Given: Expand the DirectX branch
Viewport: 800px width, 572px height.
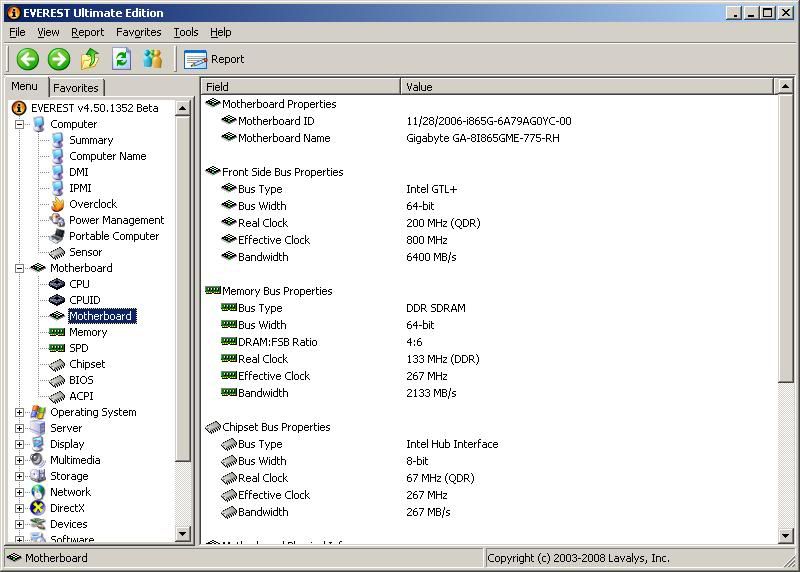Looking at the screenshot, I should coord(19,508).
